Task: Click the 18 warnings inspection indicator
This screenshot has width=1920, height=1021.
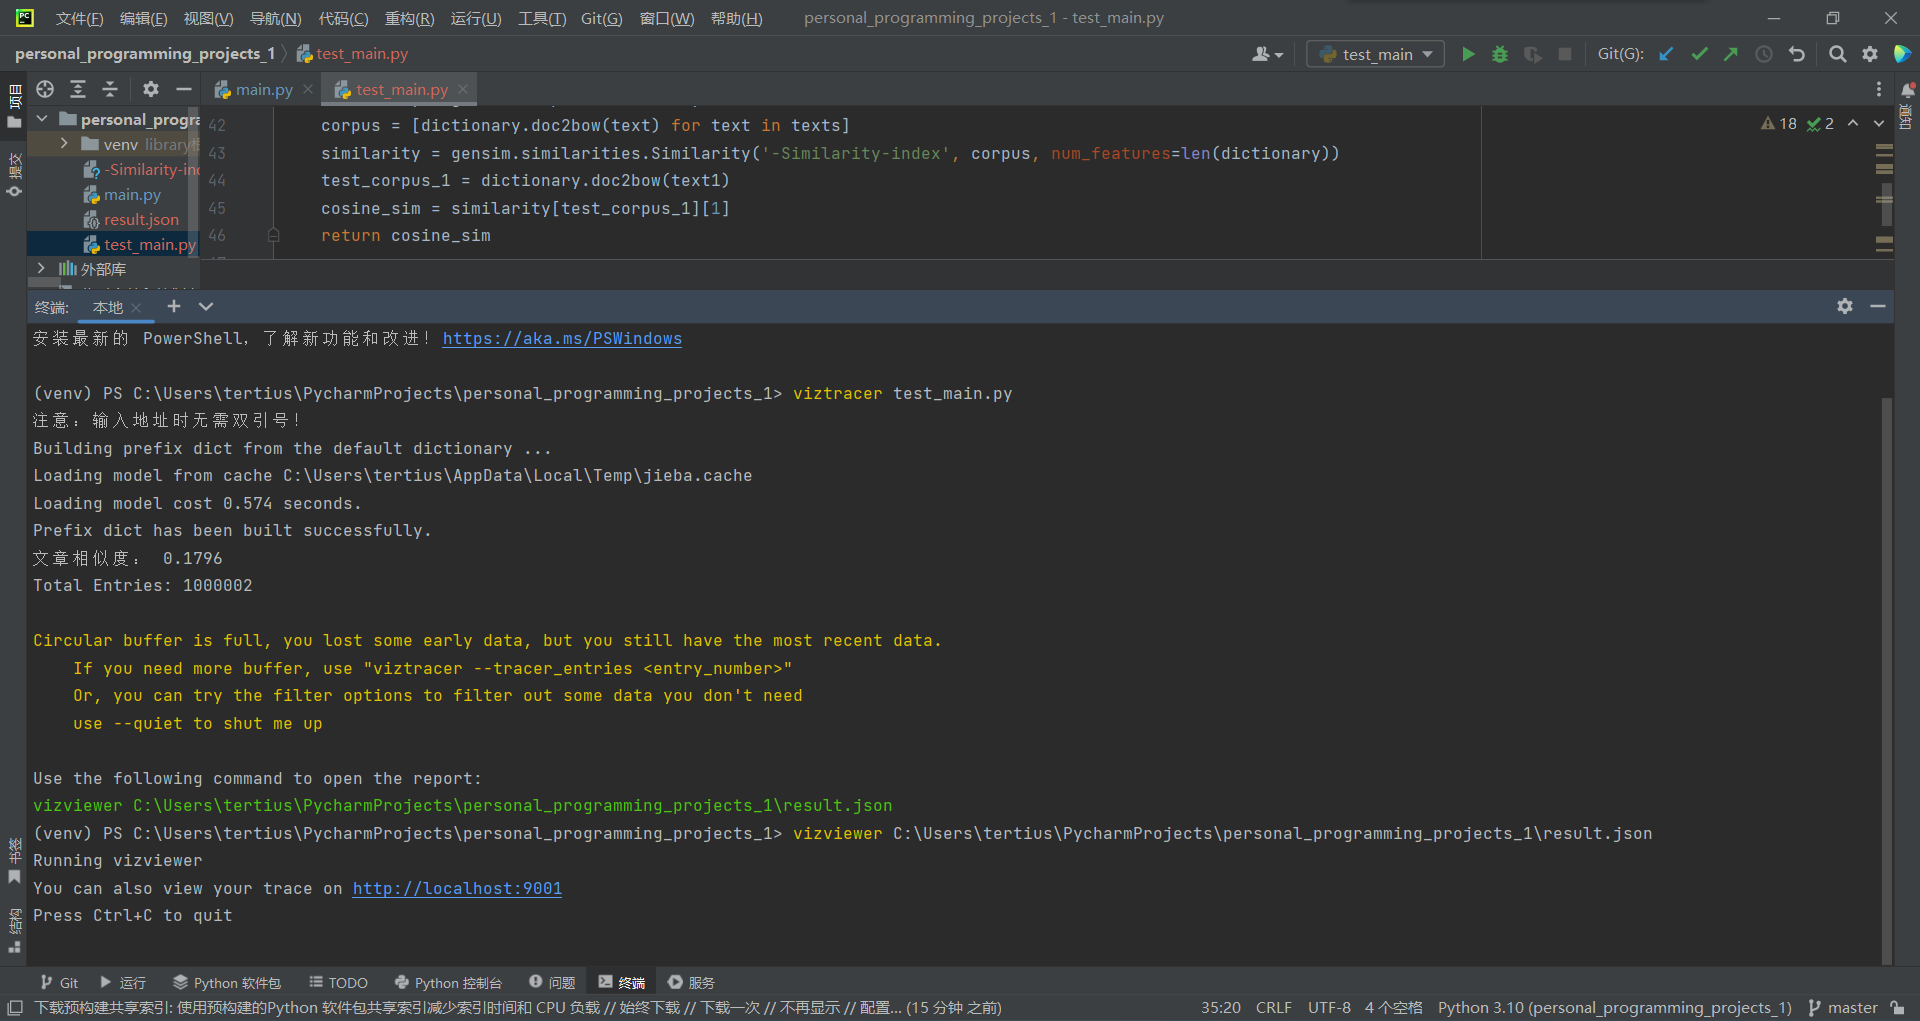Action: tap(1779, 123)
